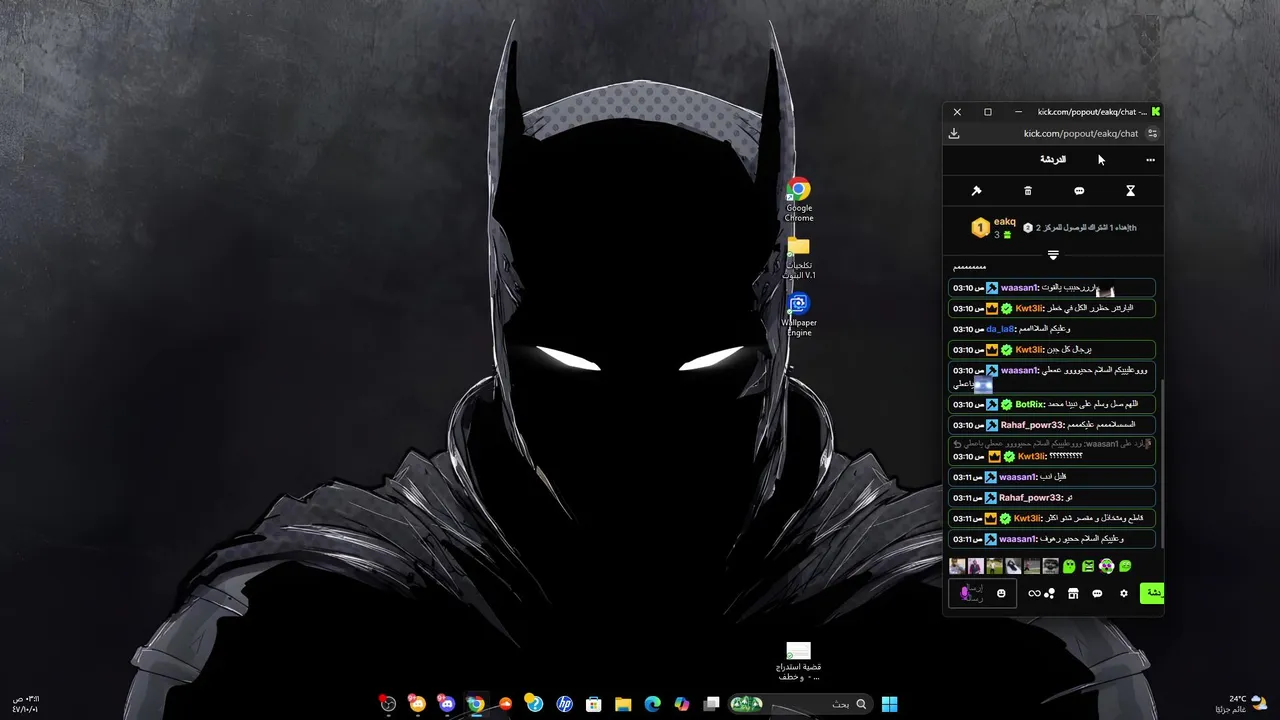Open Copilot on the taskbar

pyautogui.click(x=682, y=704)
